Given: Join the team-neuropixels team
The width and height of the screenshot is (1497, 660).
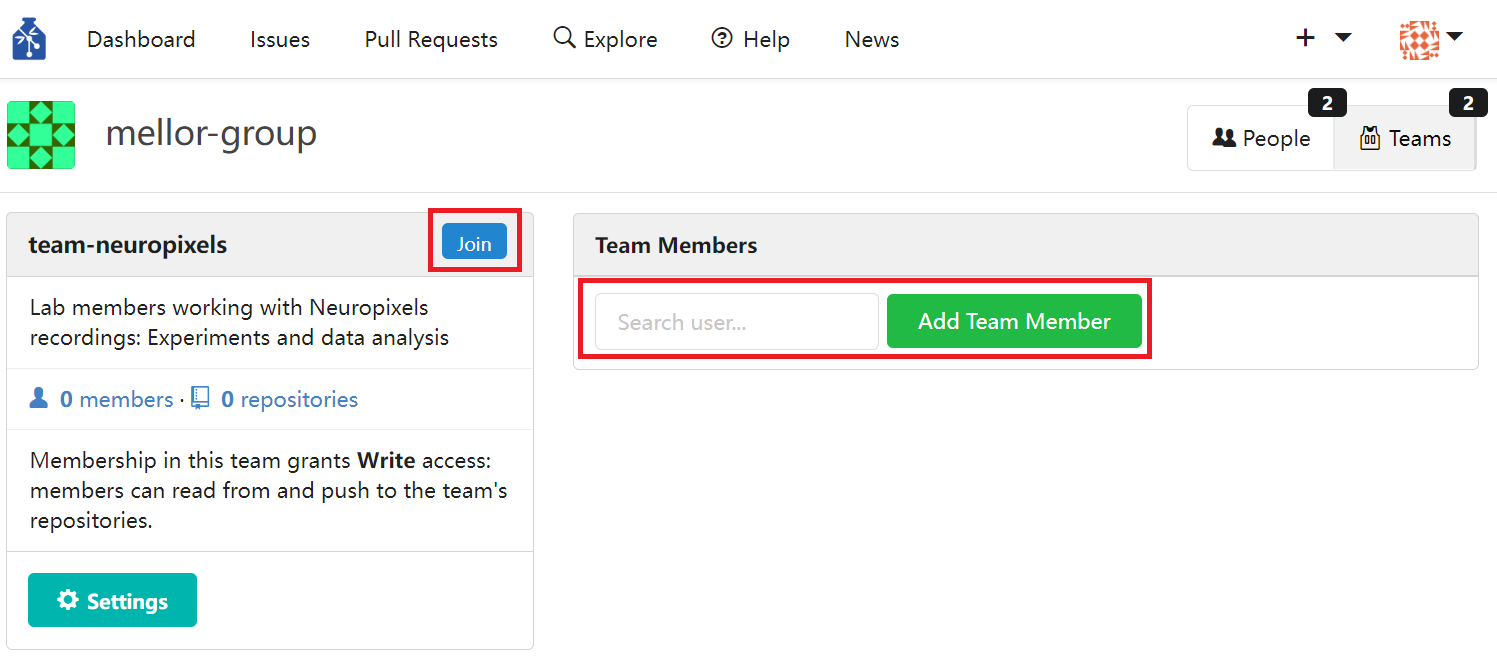Looking at the screenshot, I should click(474, 242).
